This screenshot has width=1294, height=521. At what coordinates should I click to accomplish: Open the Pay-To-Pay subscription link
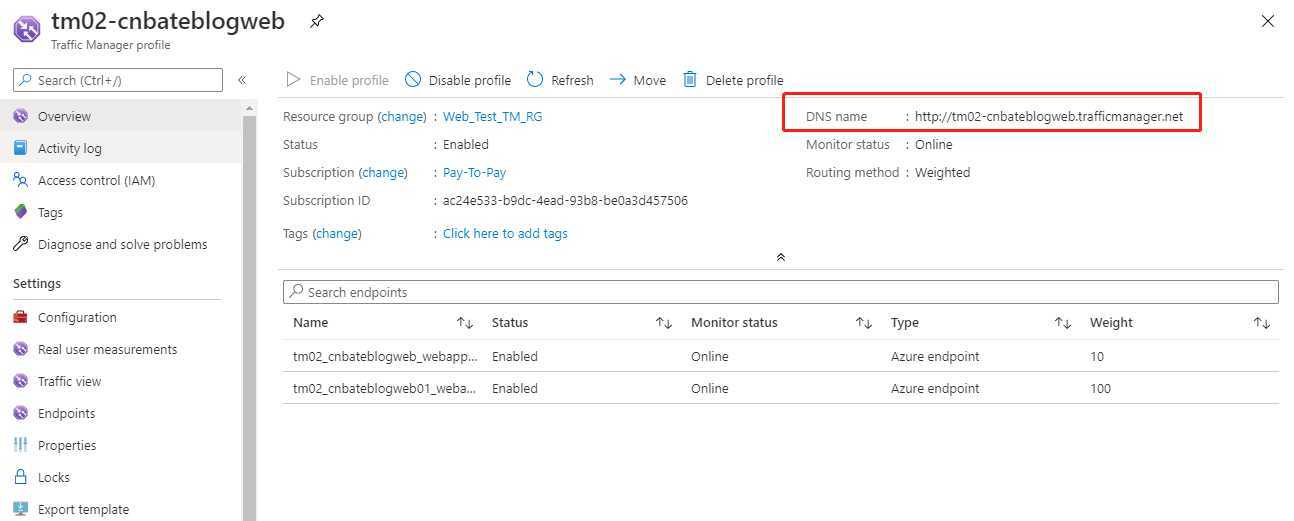(475, 172)
